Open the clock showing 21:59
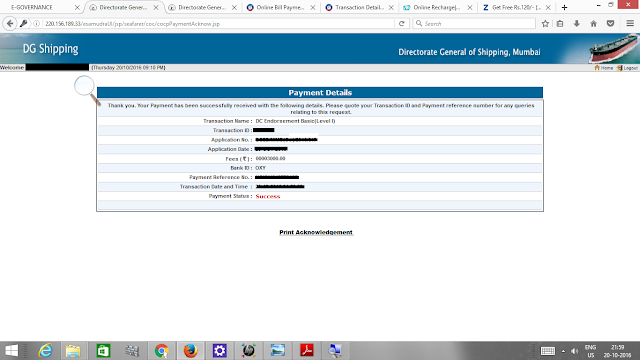 pos(617,351)
